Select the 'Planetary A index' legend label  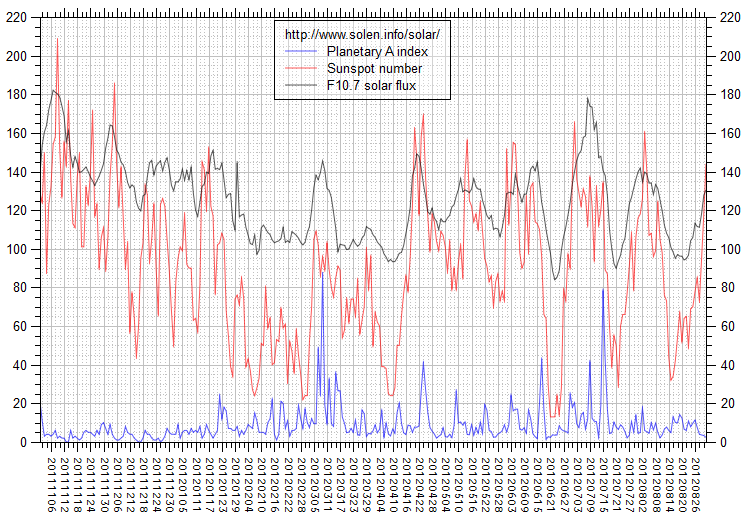[x=377, y=51]
